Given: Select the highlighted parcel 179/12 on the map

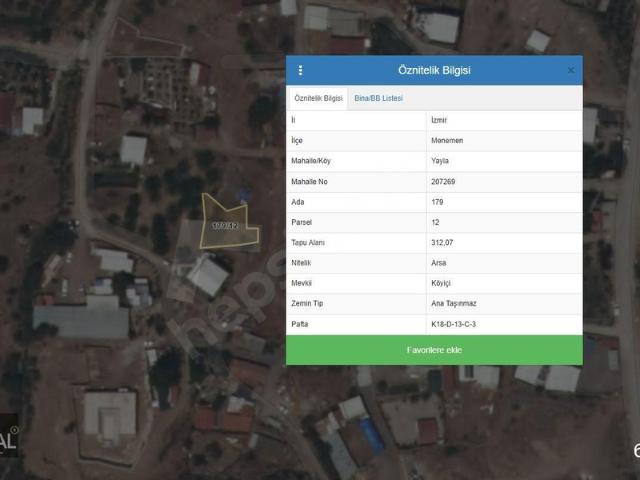Looking at the screenshot, I should (x=227, y=225).
